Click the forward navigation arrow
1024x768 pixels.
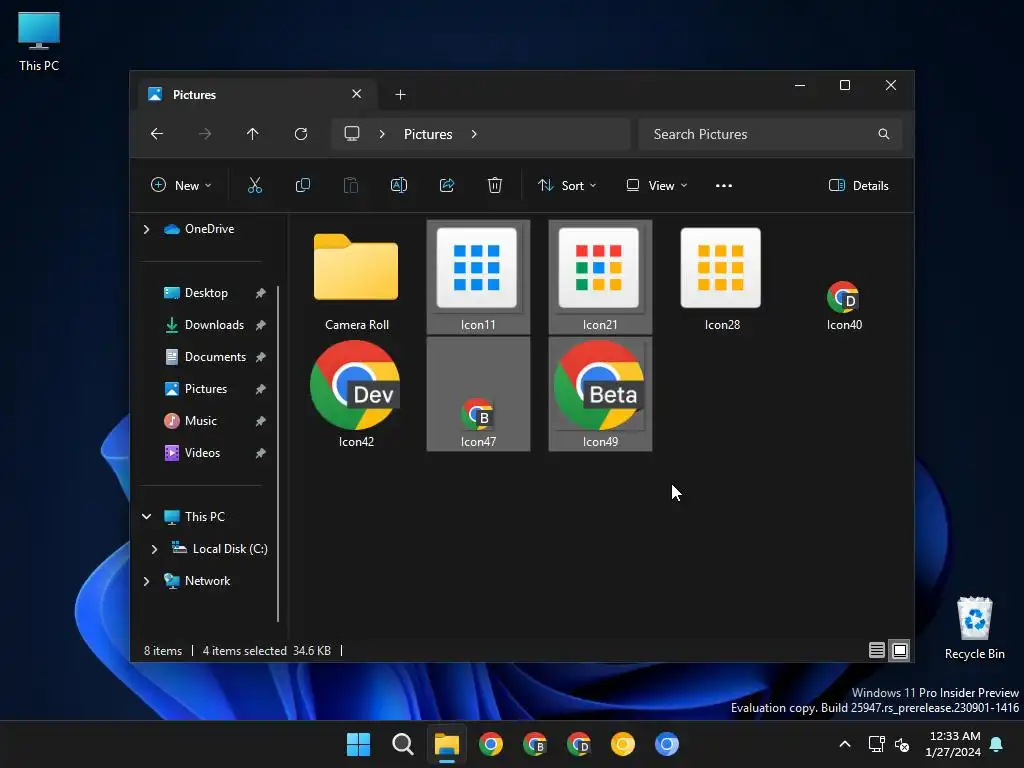click(x=205, y=134)
